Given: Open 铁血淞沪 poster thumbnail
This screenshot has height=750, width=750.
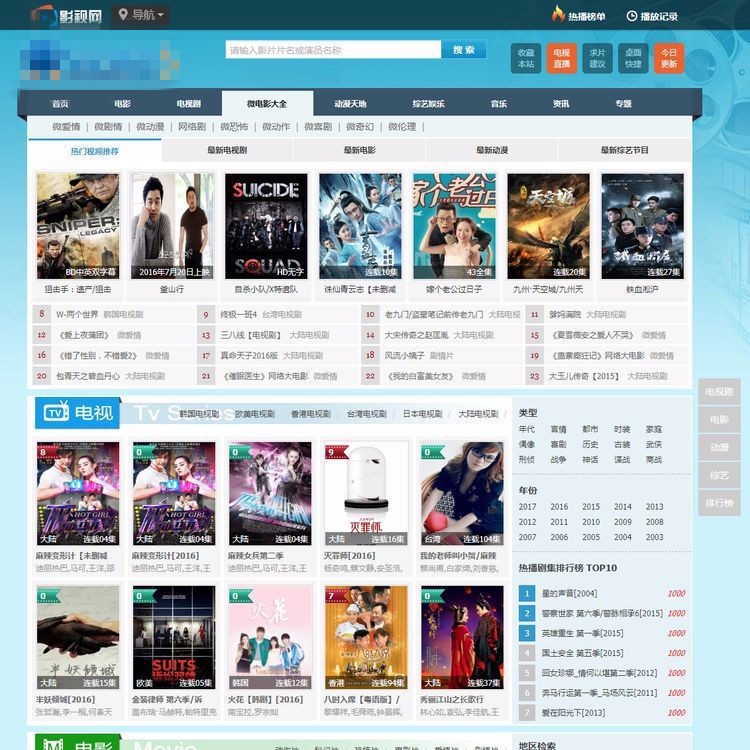Looking at the screenshot, I should pos(642,226).
